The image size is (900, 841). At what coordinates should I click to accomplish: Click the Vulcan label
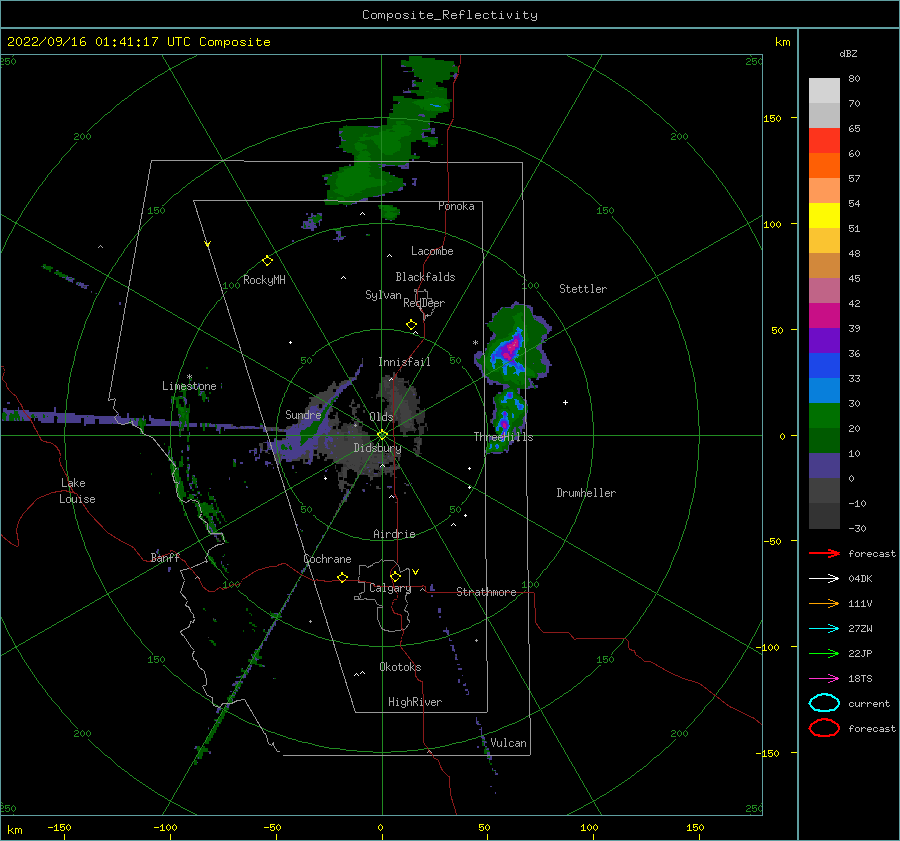click(x=508, y=743)
